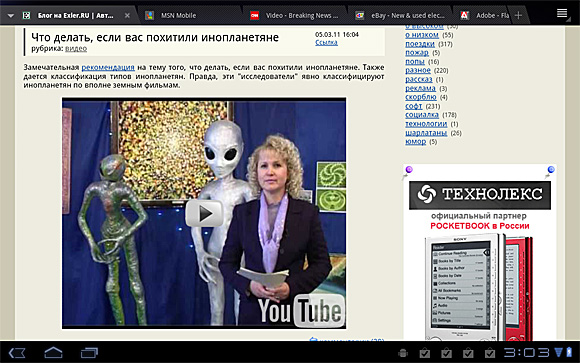Open the рекомендация link in the post

pos(108,67)
